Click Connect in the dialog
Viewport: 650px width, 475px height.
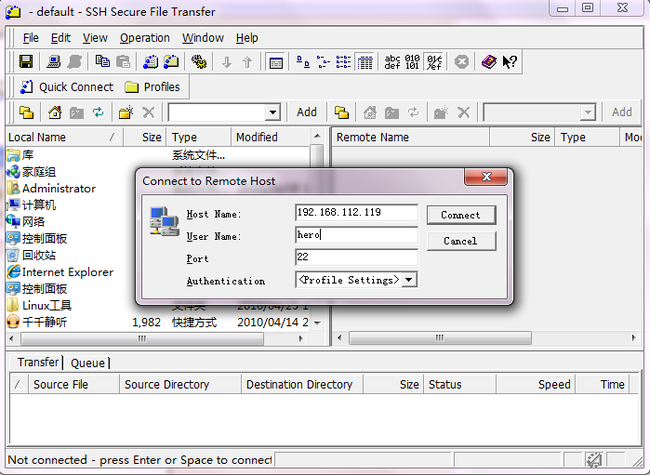click(x=461, y=215)
